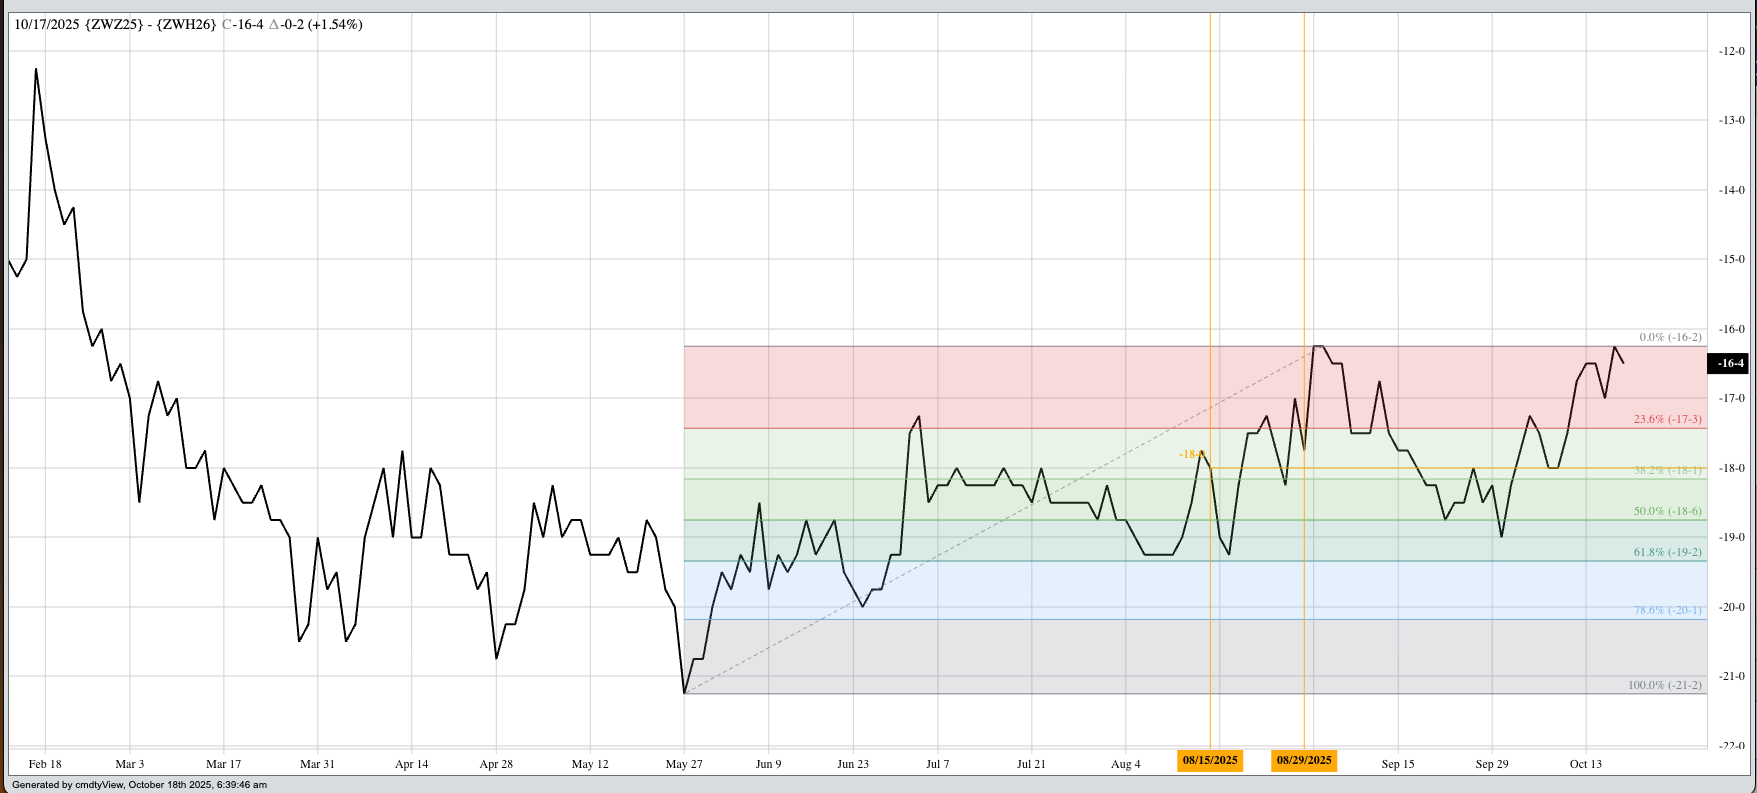Click the Generated by cmdtyView footer text

(x=139, y=785)
